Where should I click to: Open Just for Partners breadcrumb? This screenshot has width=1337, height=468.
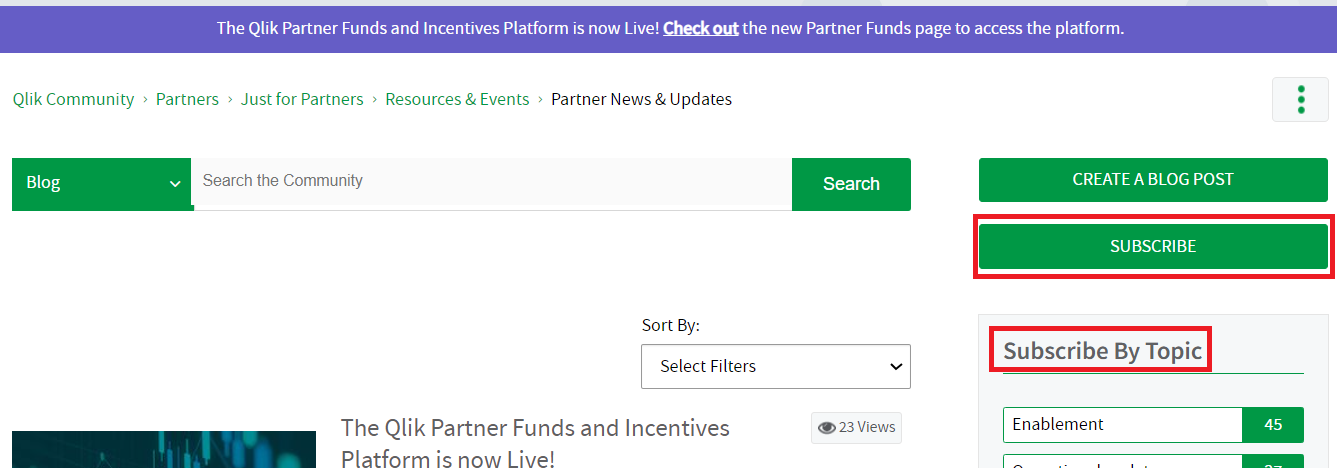click(302, 99)
